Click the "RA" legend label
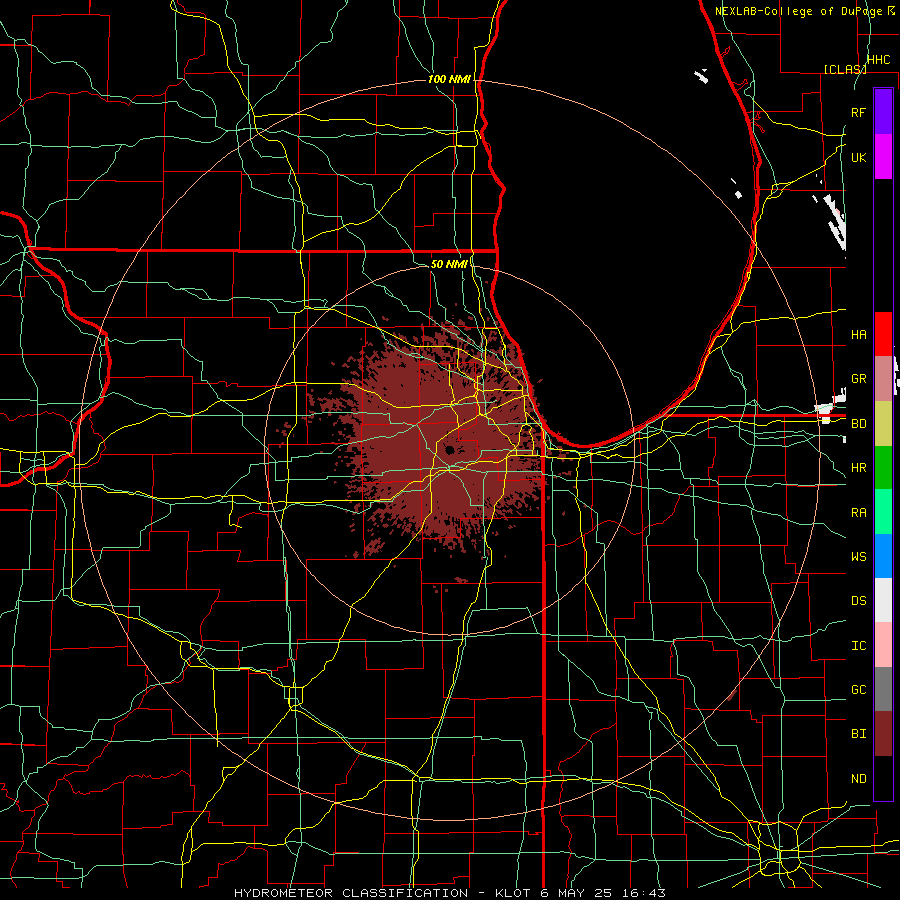Screen dimensions: 900x900 [x=858, y=513]
